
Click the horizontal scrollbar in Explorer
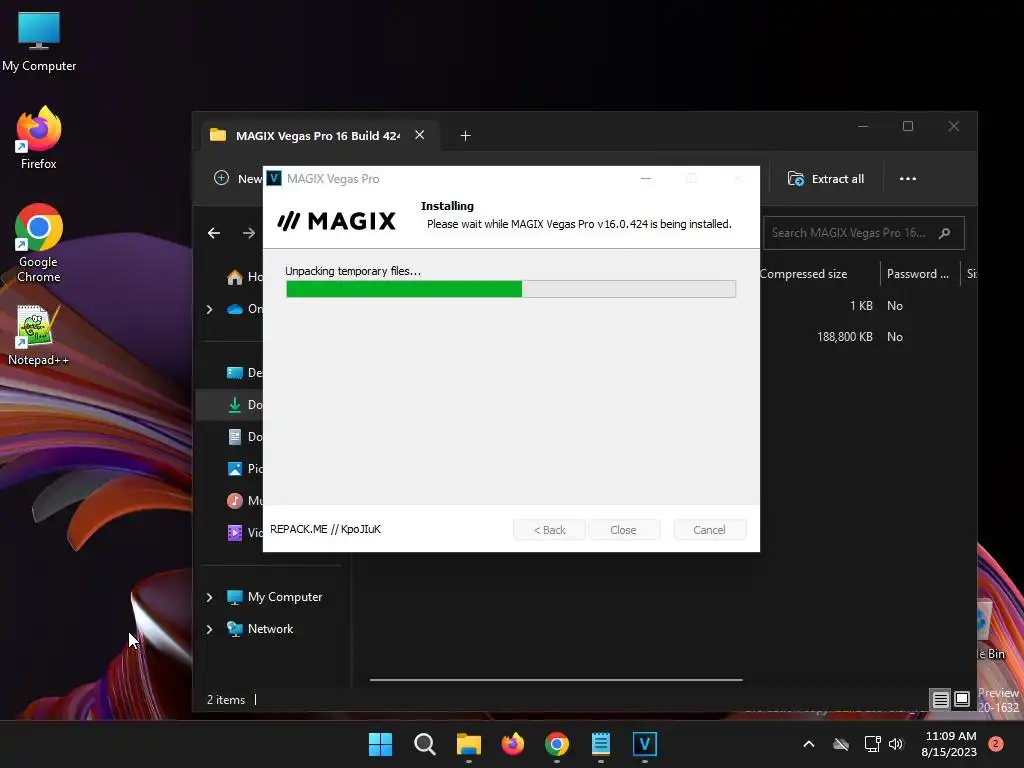(x=556, y=680)
